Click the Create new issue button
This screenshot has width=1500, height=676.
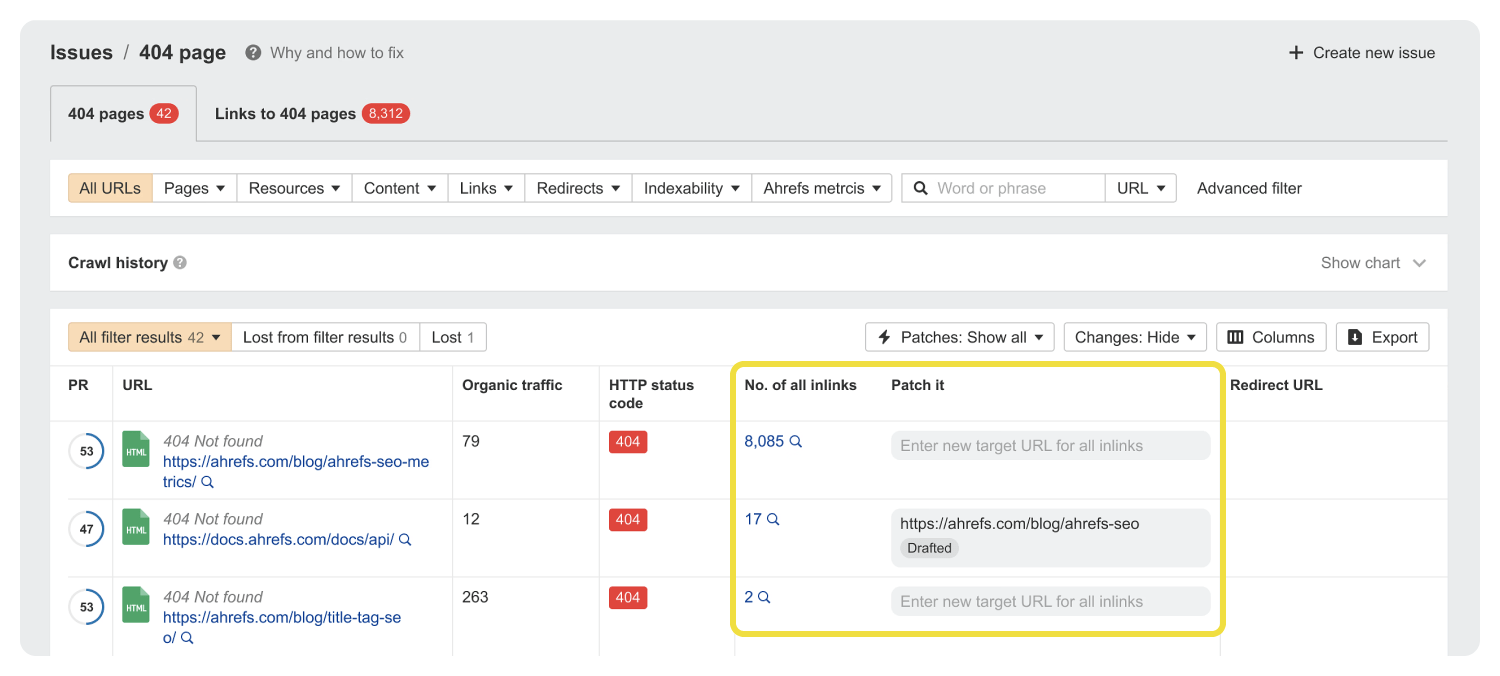(1360, 52)
